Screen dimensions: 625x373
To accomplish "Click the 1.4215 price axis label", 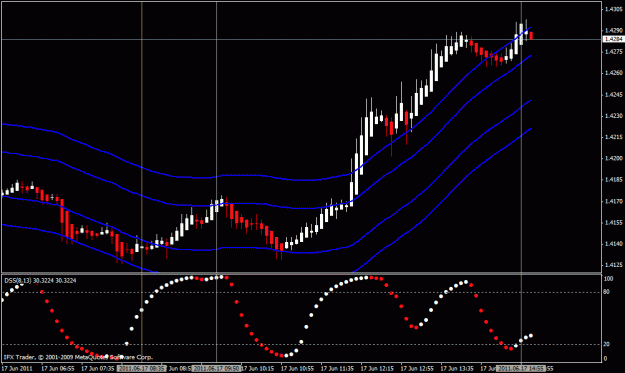I will (614, 137).
